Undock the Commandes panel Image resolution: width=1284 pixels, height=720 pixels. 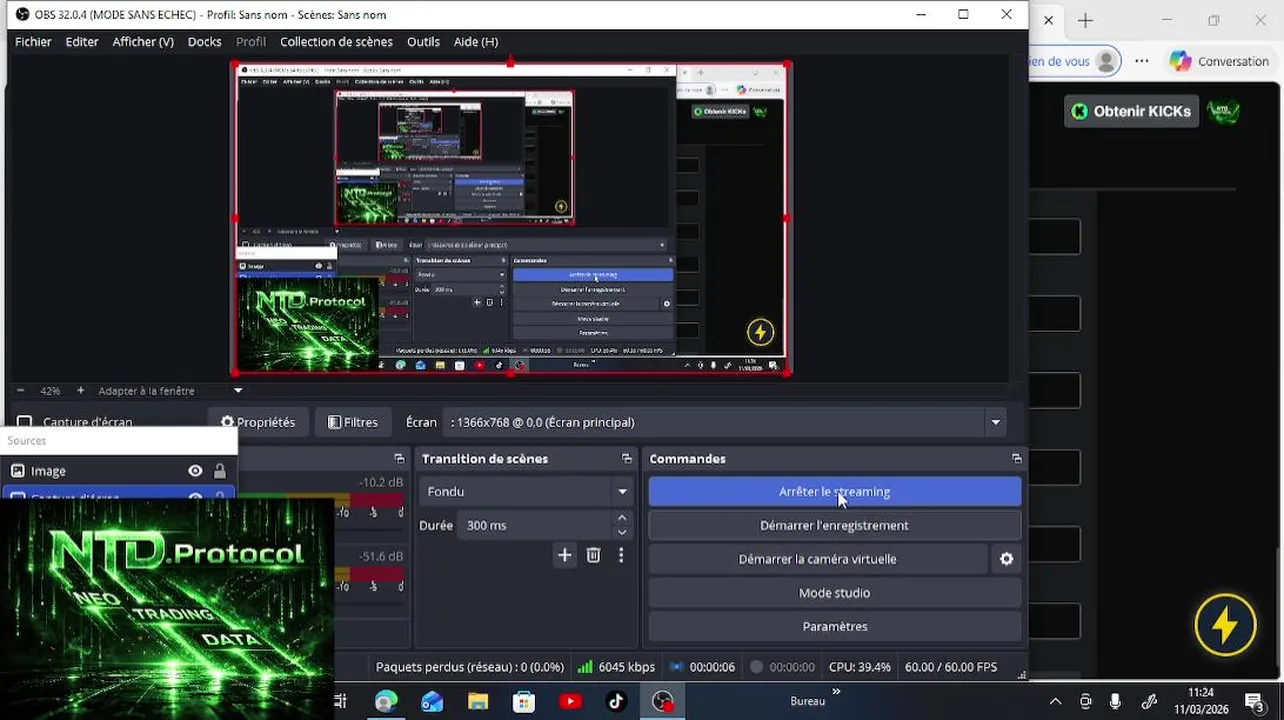[1017, 459]
